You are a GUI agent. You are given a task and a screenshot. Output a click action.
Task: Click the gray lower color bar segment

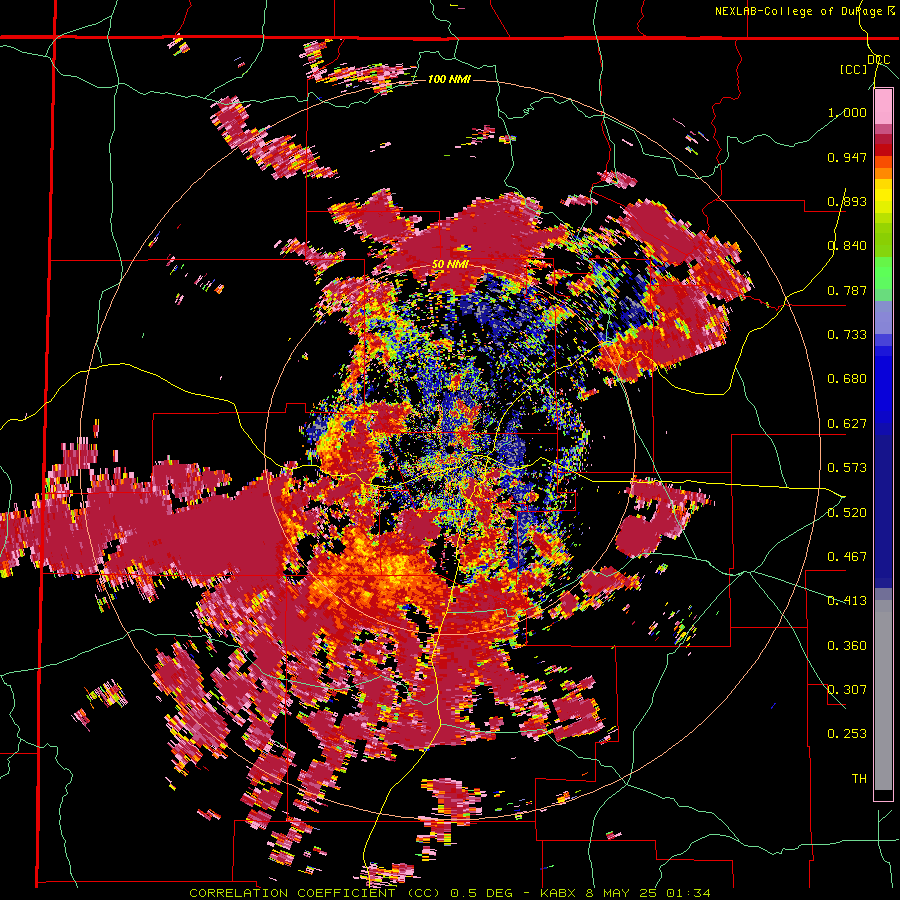(x=883, y=695)
